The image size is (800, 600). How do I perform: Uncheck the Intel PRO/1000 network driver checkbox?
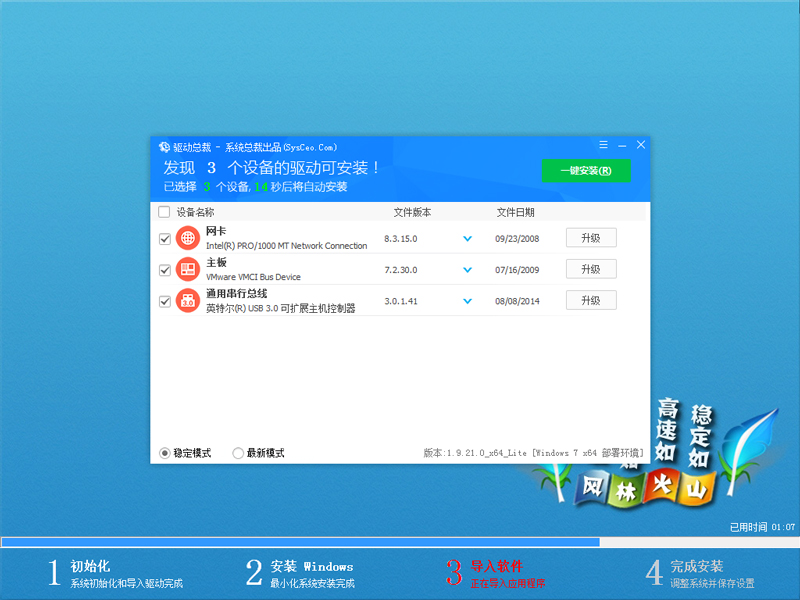pyautogui.click(x=165, y=238)
